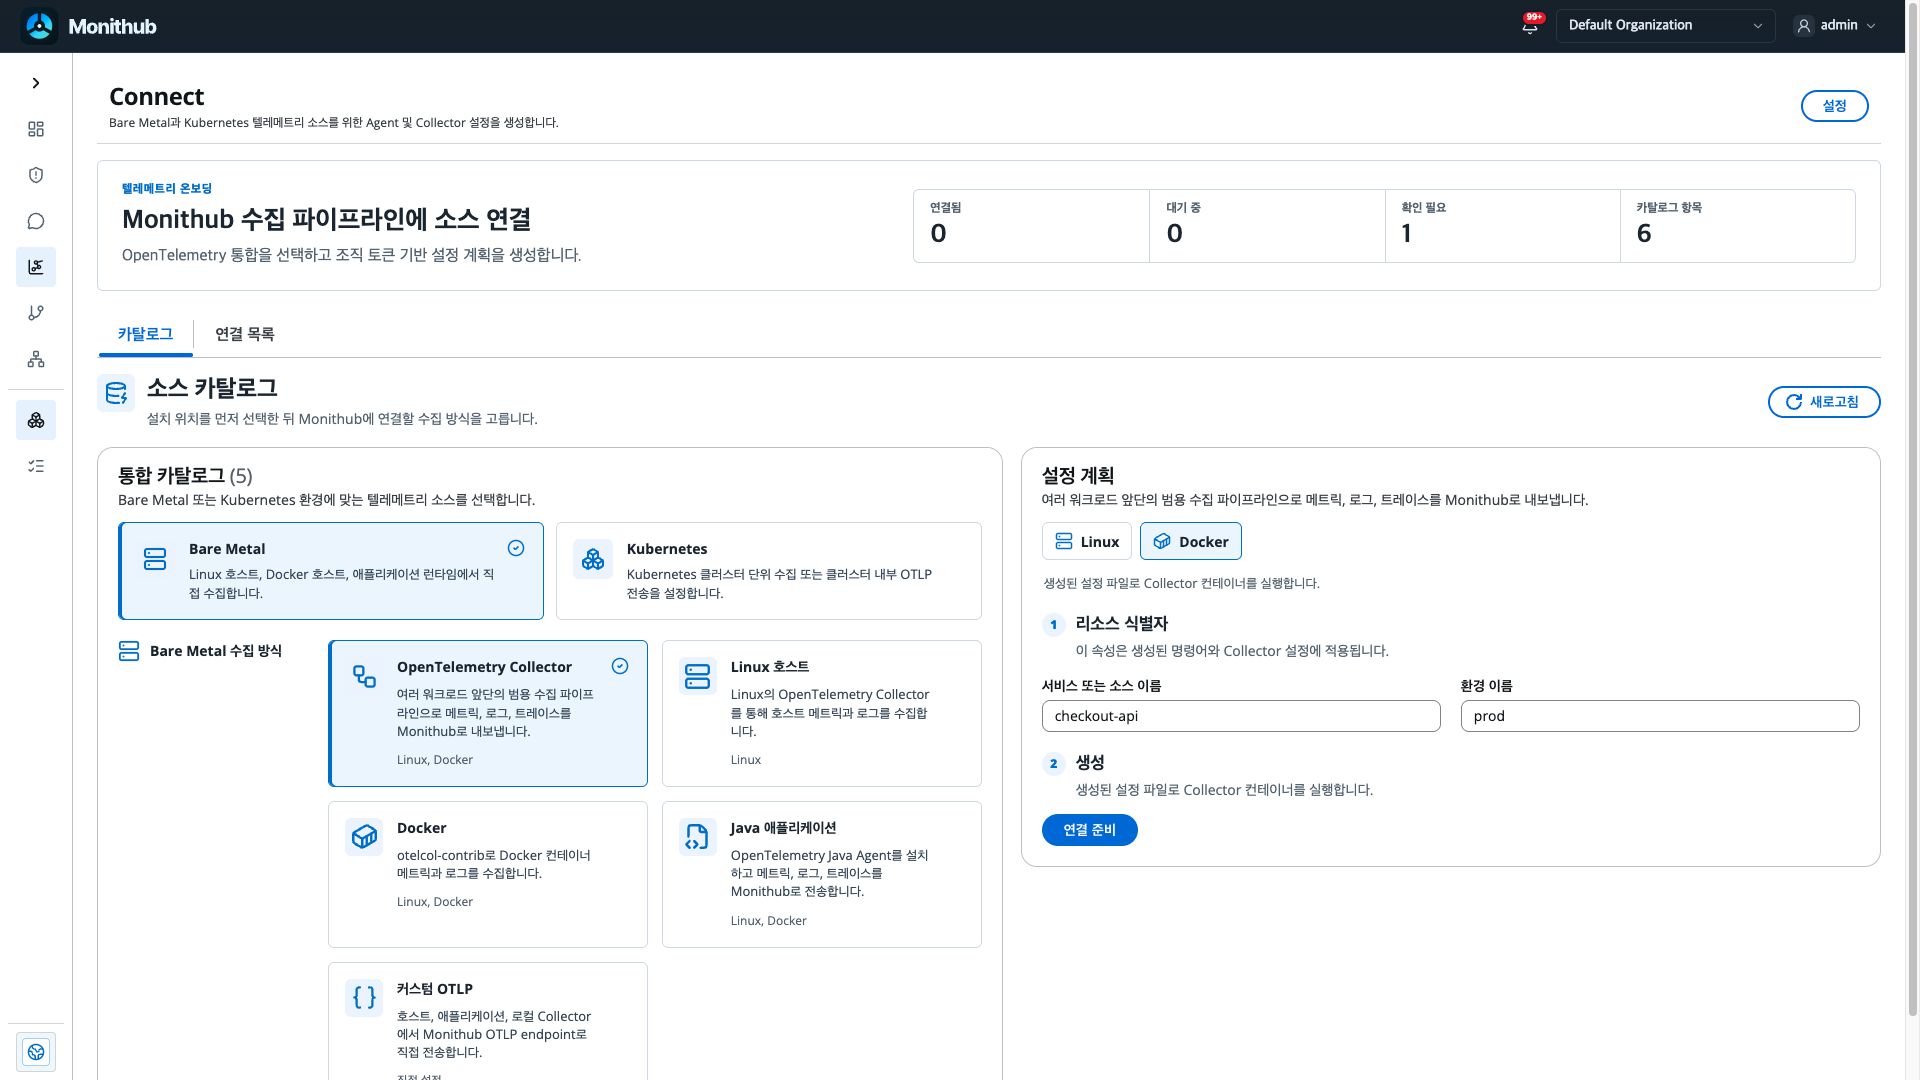Click the 커스텀 OTLP curly braces icon

click(x=364, y=998)
